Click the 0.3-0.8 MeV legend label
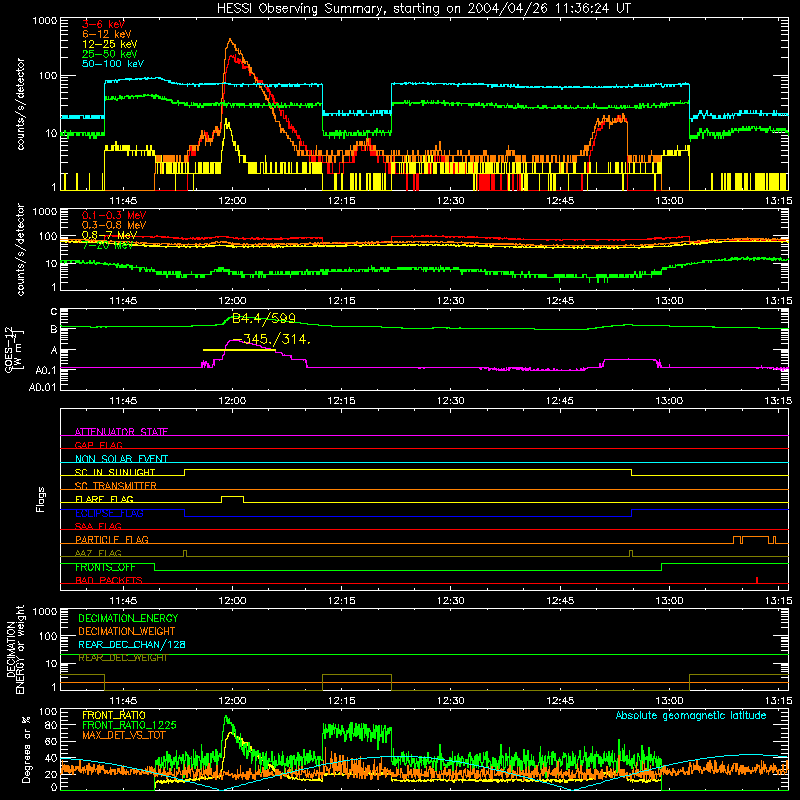This screenshot has width=800, height=800. tap(114, 225)
